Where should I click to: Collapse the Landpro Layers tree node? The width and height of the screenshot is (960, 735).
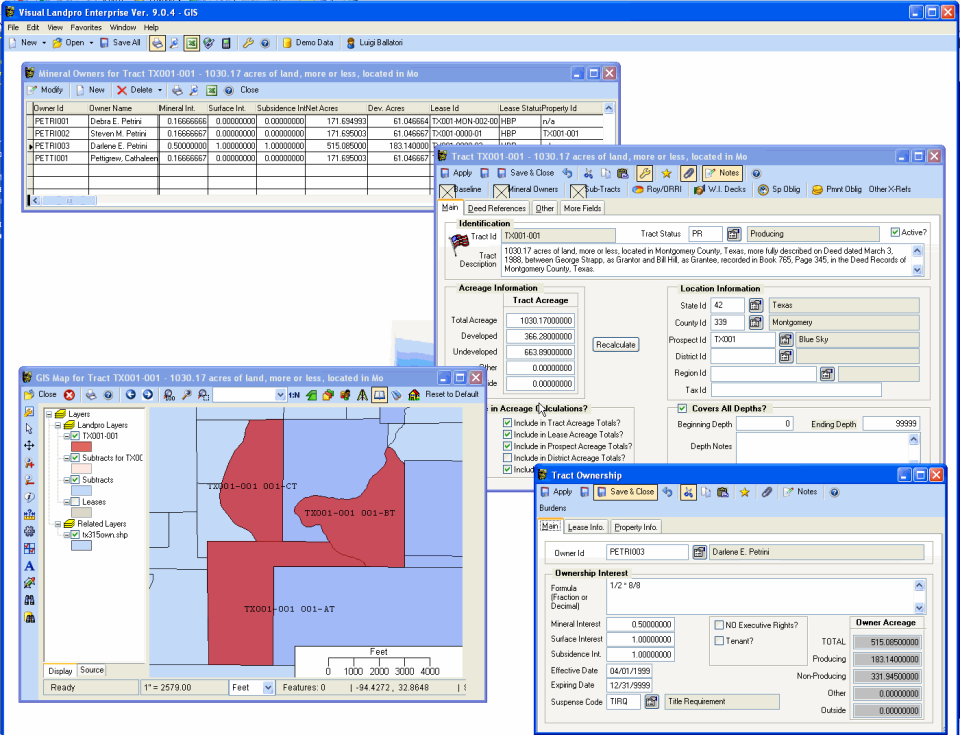pos(58,425)
